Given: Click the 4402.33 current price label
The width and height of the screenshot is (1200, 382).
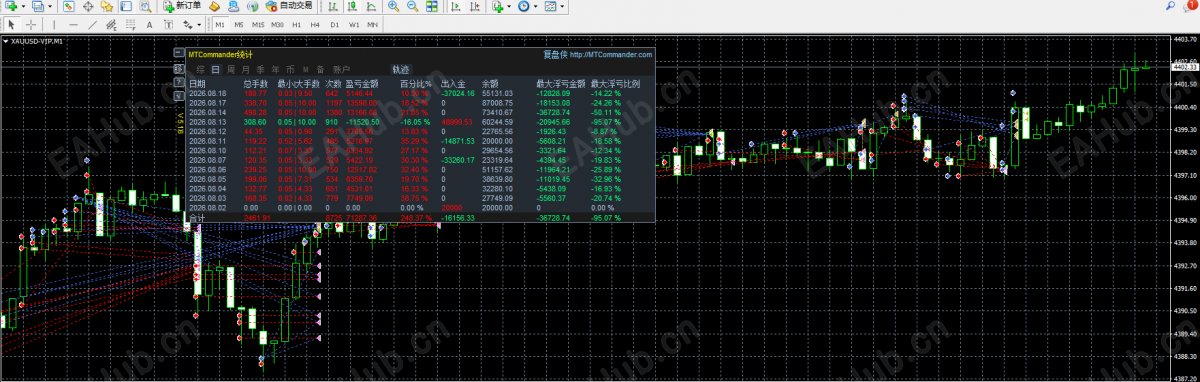Looking at the screenshot, I should (1186, 67).
